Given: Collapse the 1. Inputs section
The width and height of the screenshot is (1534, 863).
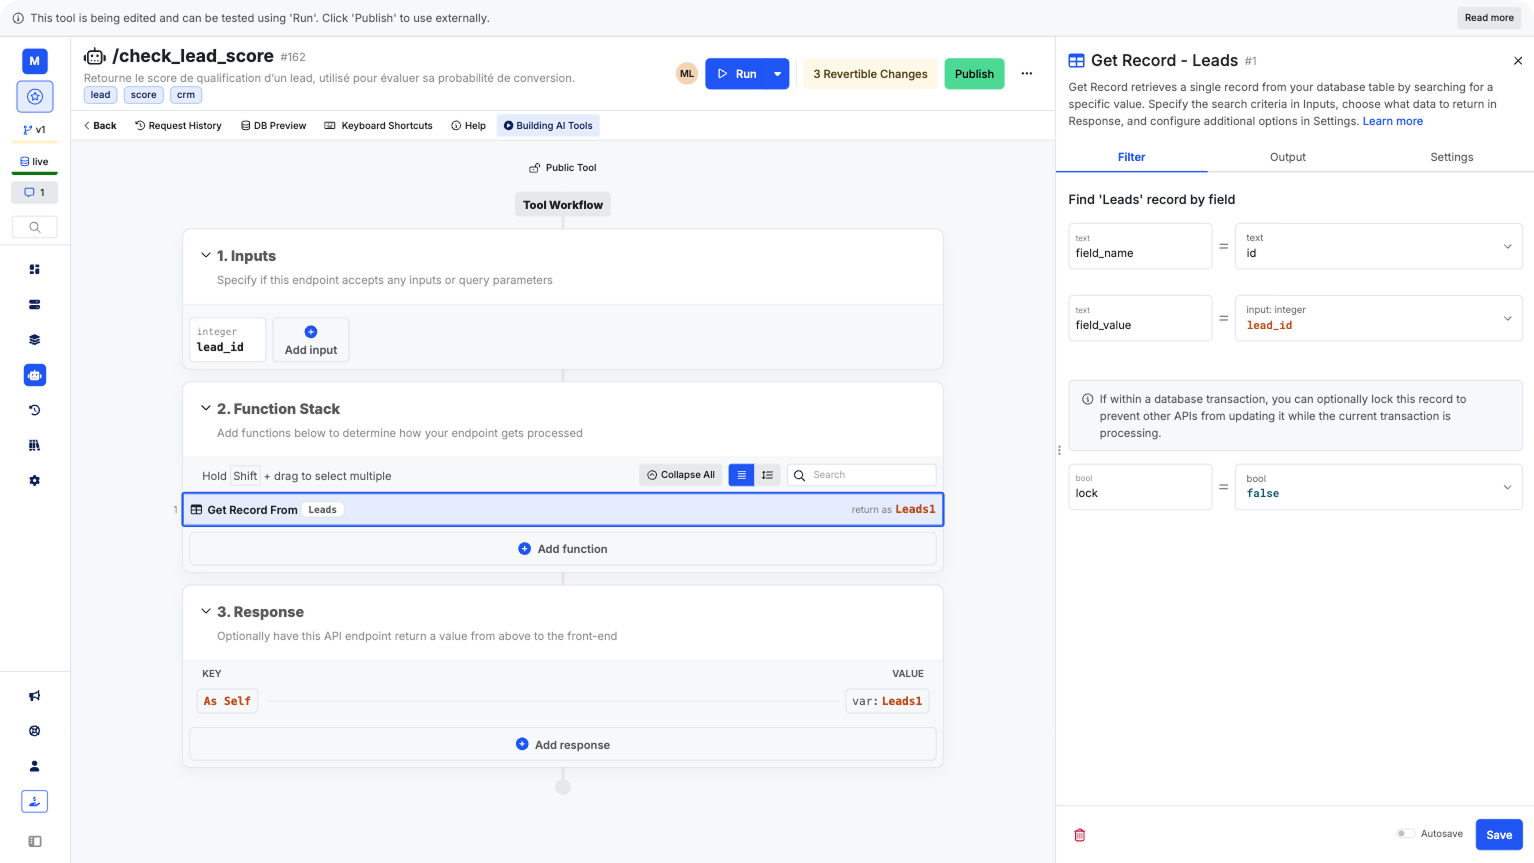Looking at the screenshot, I should [x=206, y=256].
